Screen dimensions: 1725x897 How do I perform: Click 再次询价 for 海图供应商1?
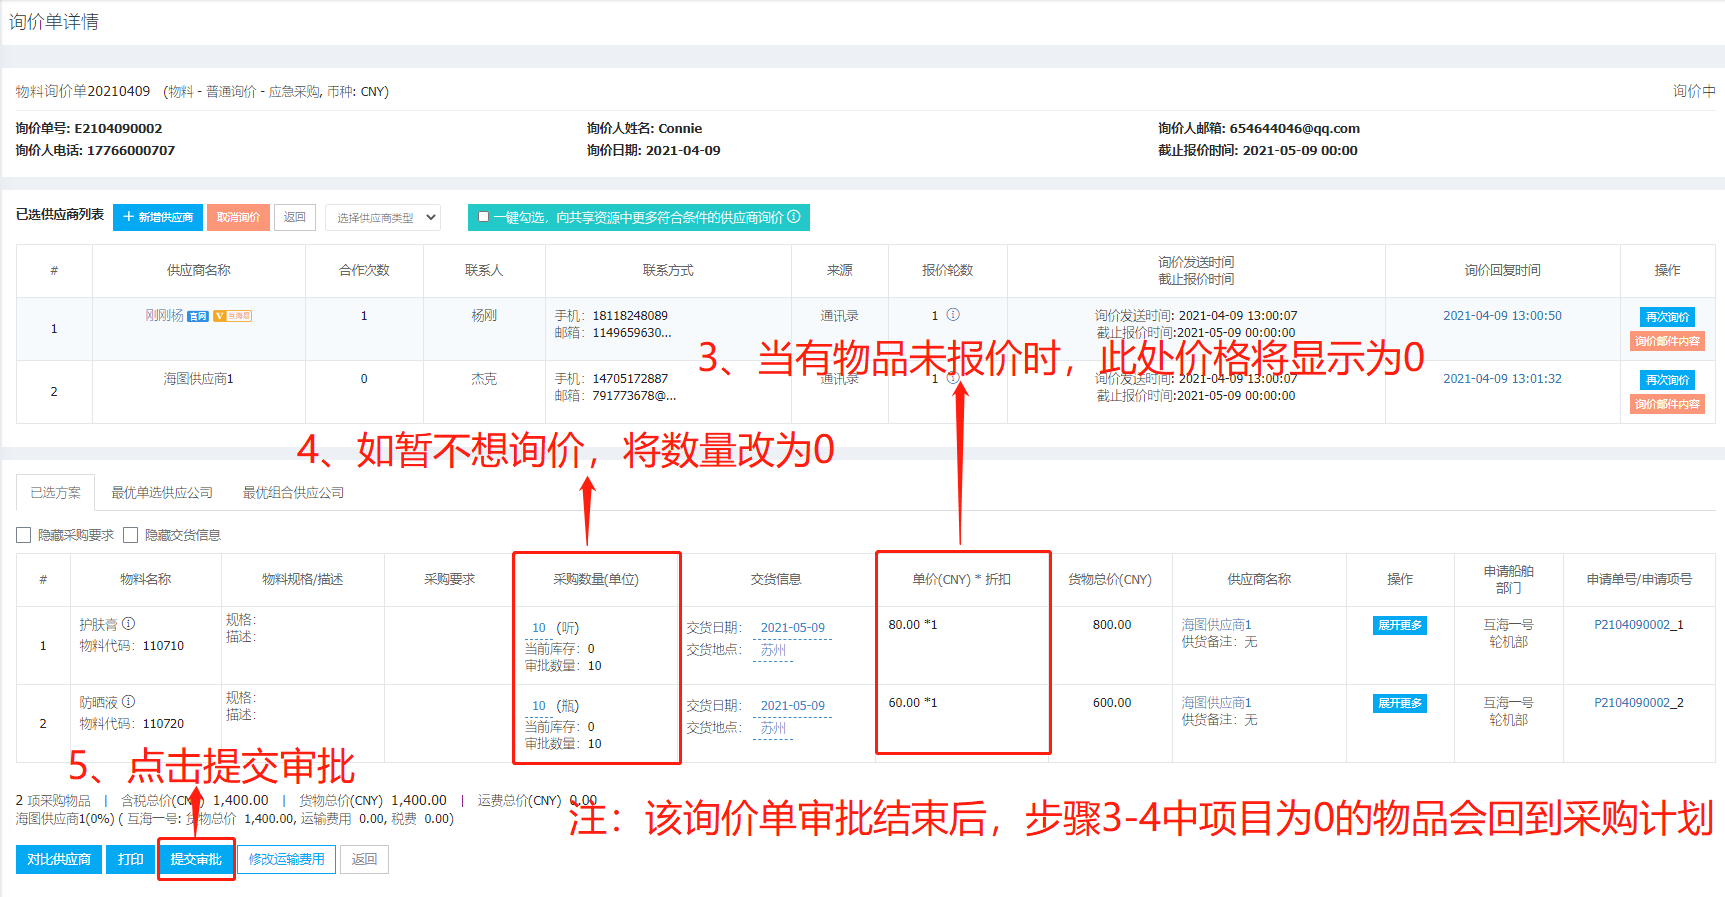click(1667, 380)
